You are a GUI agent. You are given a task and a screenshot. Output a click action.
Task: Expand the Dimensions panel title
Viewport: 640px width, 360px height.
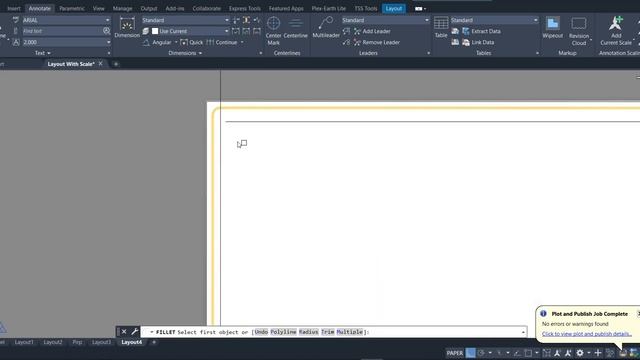[x=185, y=53]
